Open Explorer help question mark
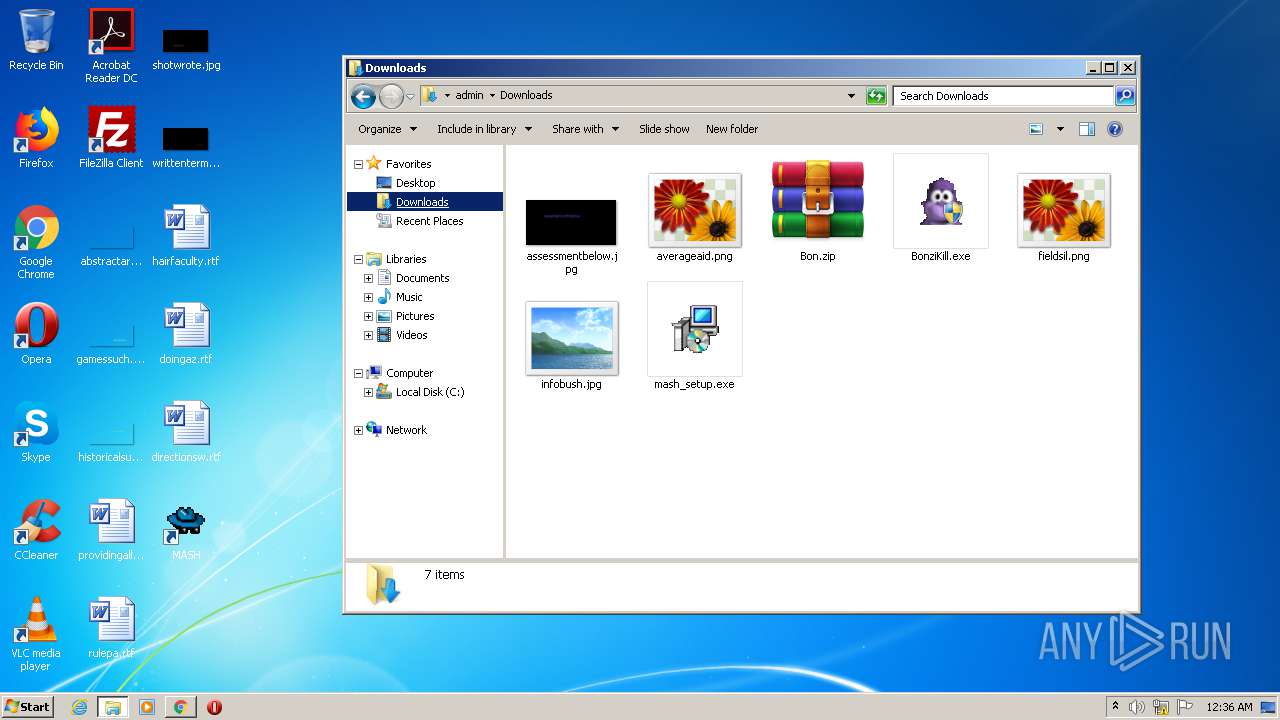The width and height of the screenshot is (1280, 720). [1115, 129]
